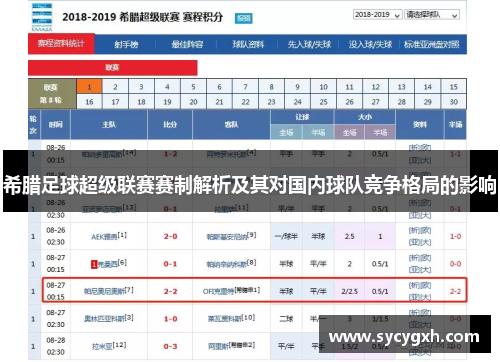Click the 2-0 score in the AEK row
This screenshot has height=362, width=500.
(170, 236)
